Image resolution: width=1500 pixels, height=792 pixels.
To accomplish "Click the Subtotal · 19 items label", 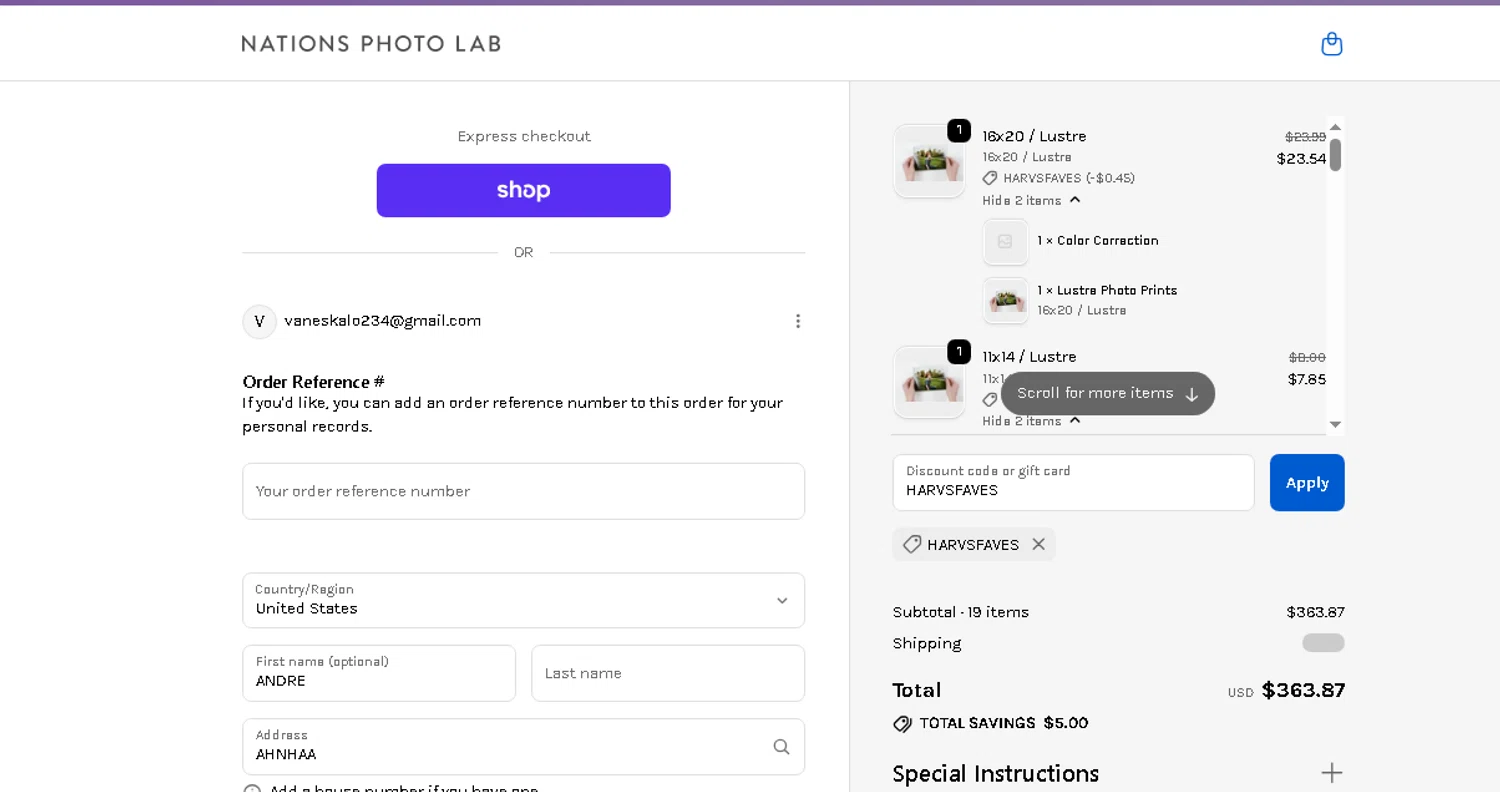I will (961, 612).
